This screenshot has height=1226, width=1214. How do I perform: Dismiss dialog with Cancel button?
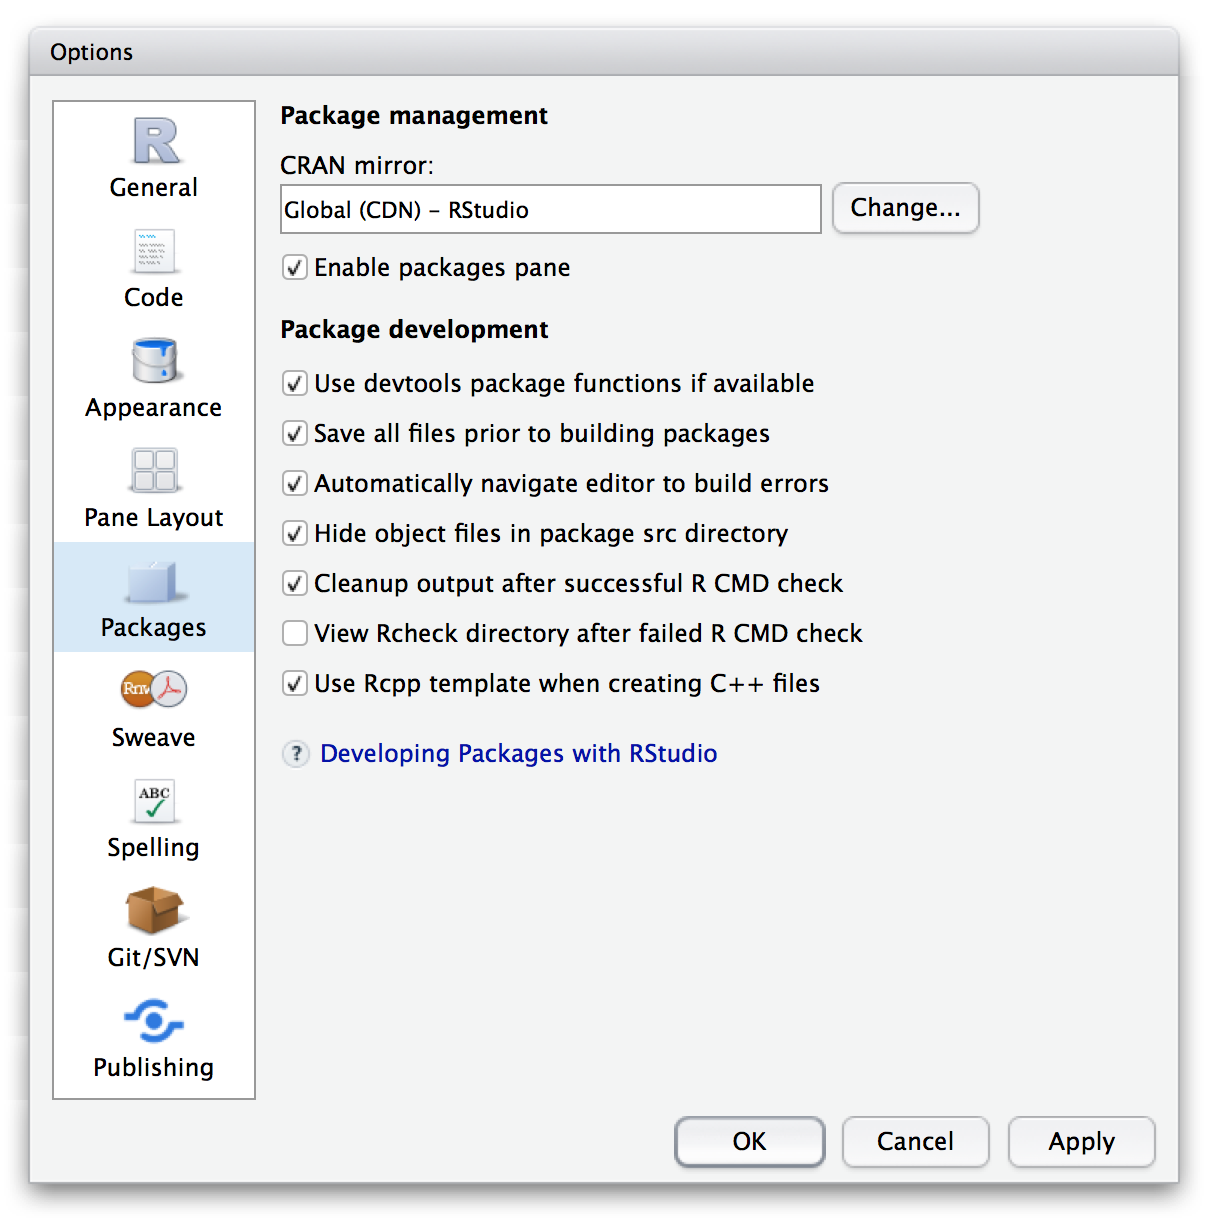(915, 1142)
